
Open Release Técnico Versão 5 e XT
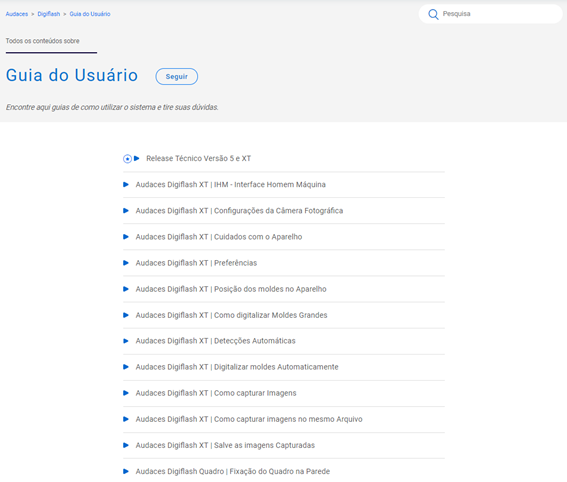[199, 158]
